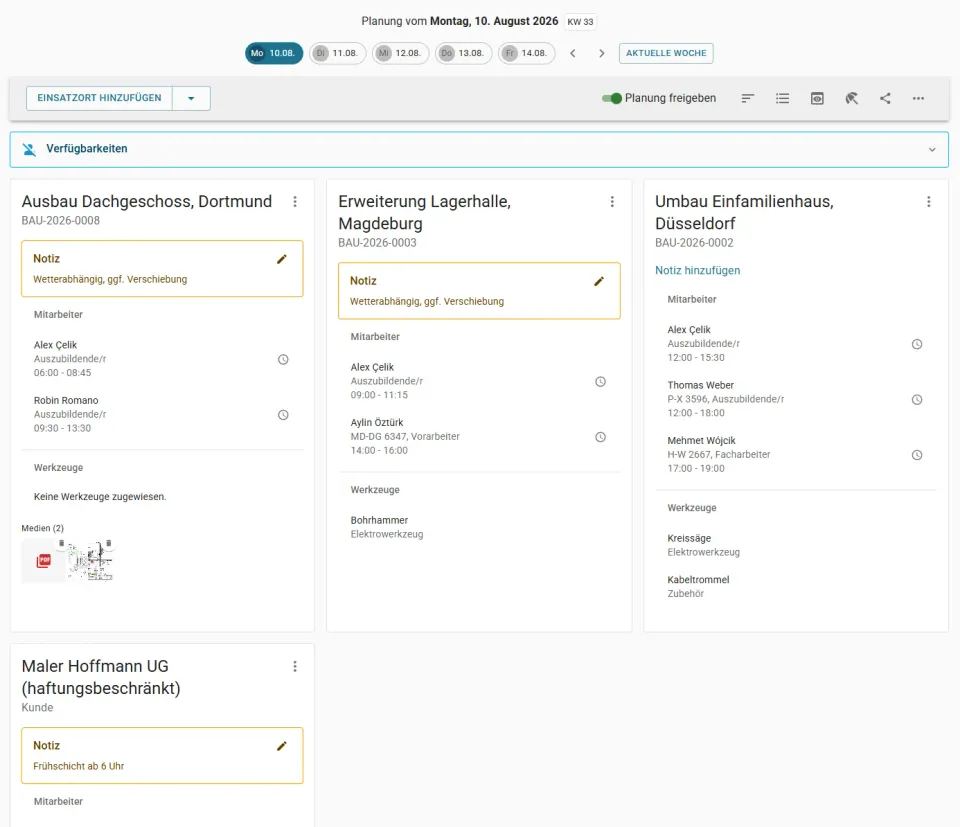Open the preview icon in toolbar
Screen dimensions: 960x827
[817, 98]
